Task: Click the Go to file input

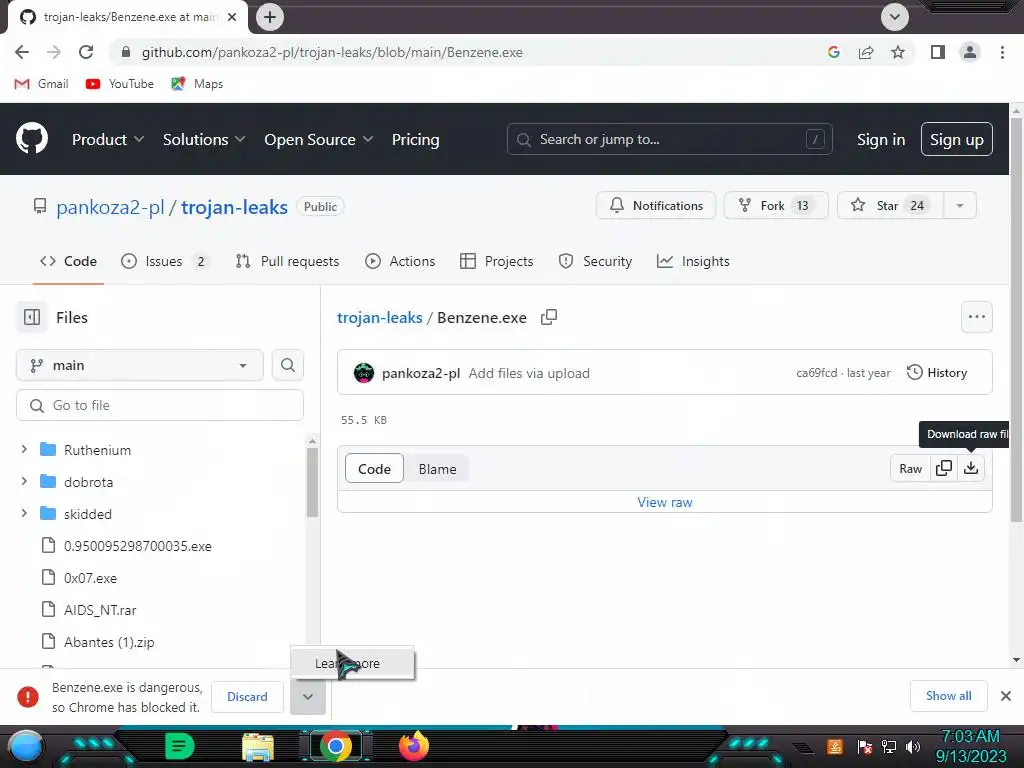Action: [160, 406]
